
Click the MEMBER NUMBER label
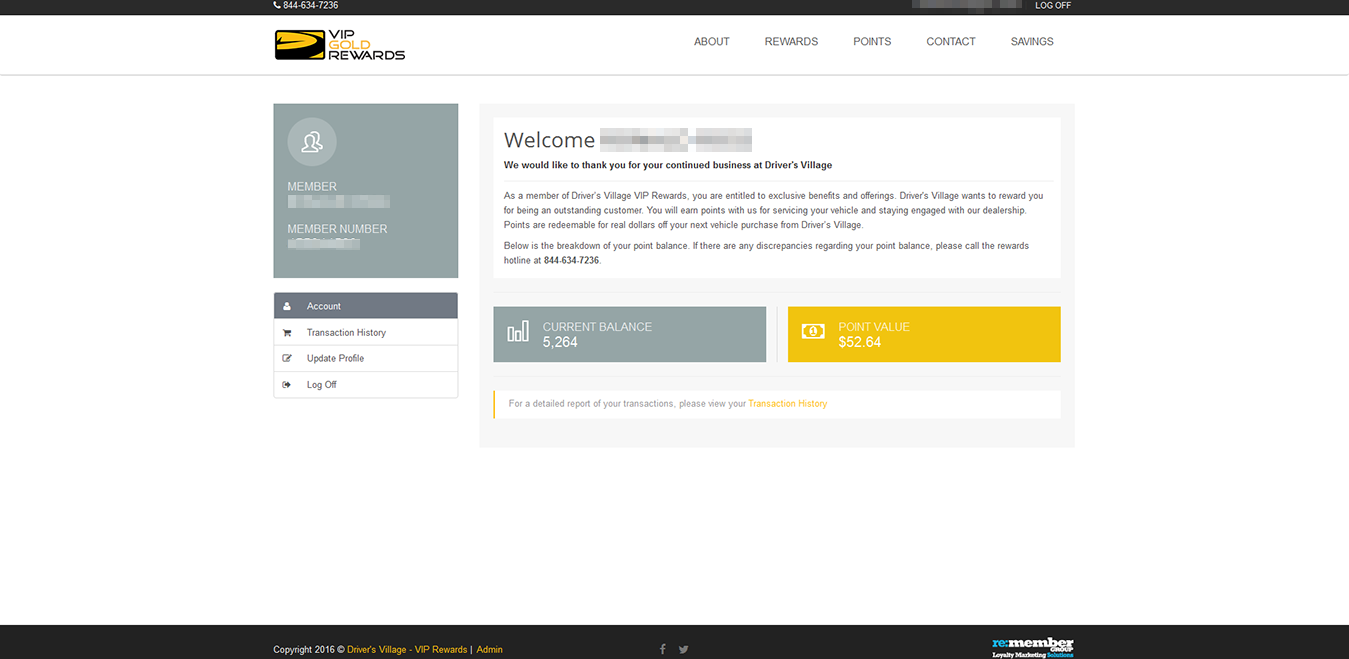pyautogui.click(x=337, y=229)
